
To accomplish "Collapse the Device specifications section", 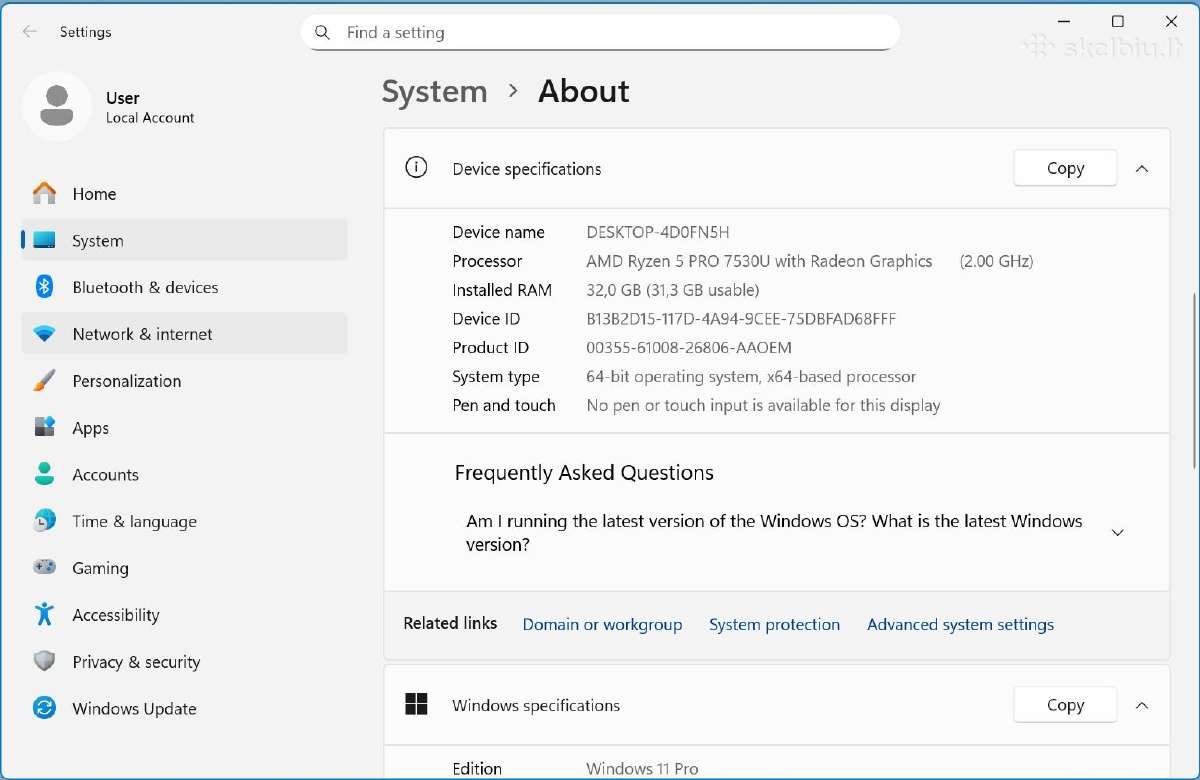I will click(x=1142, y=169).
